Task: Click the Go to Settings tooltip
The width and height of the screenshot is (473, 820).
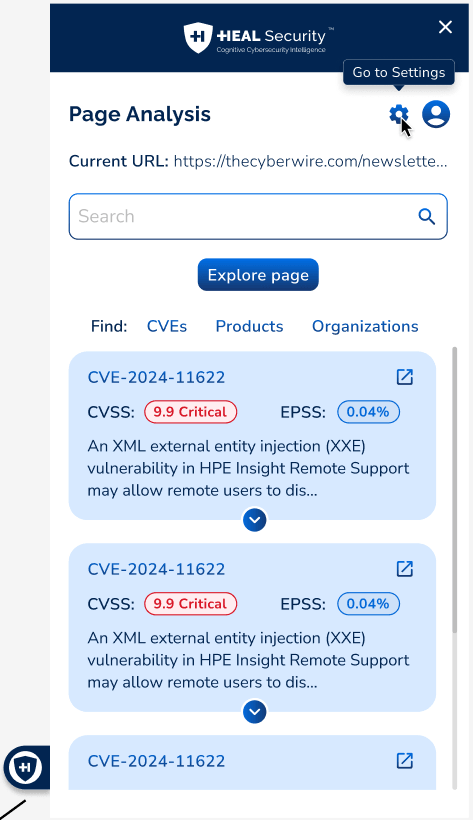Action: [x=399, y=72]
